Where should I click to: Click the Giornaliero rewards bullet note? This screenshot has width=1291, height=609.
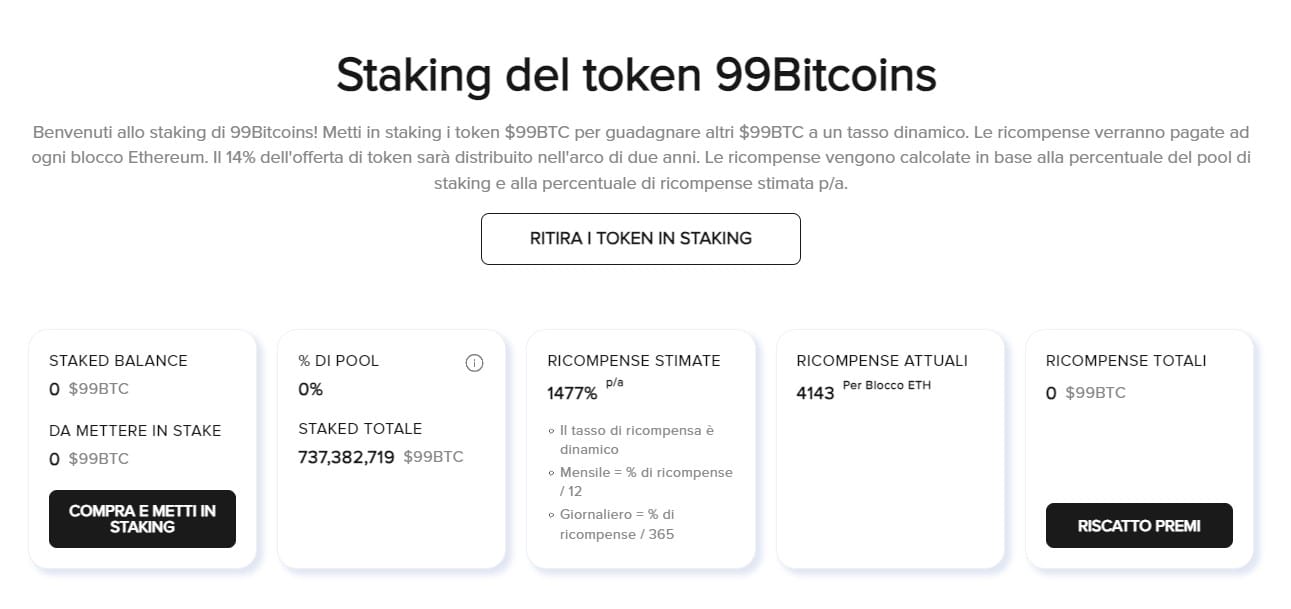612,524
